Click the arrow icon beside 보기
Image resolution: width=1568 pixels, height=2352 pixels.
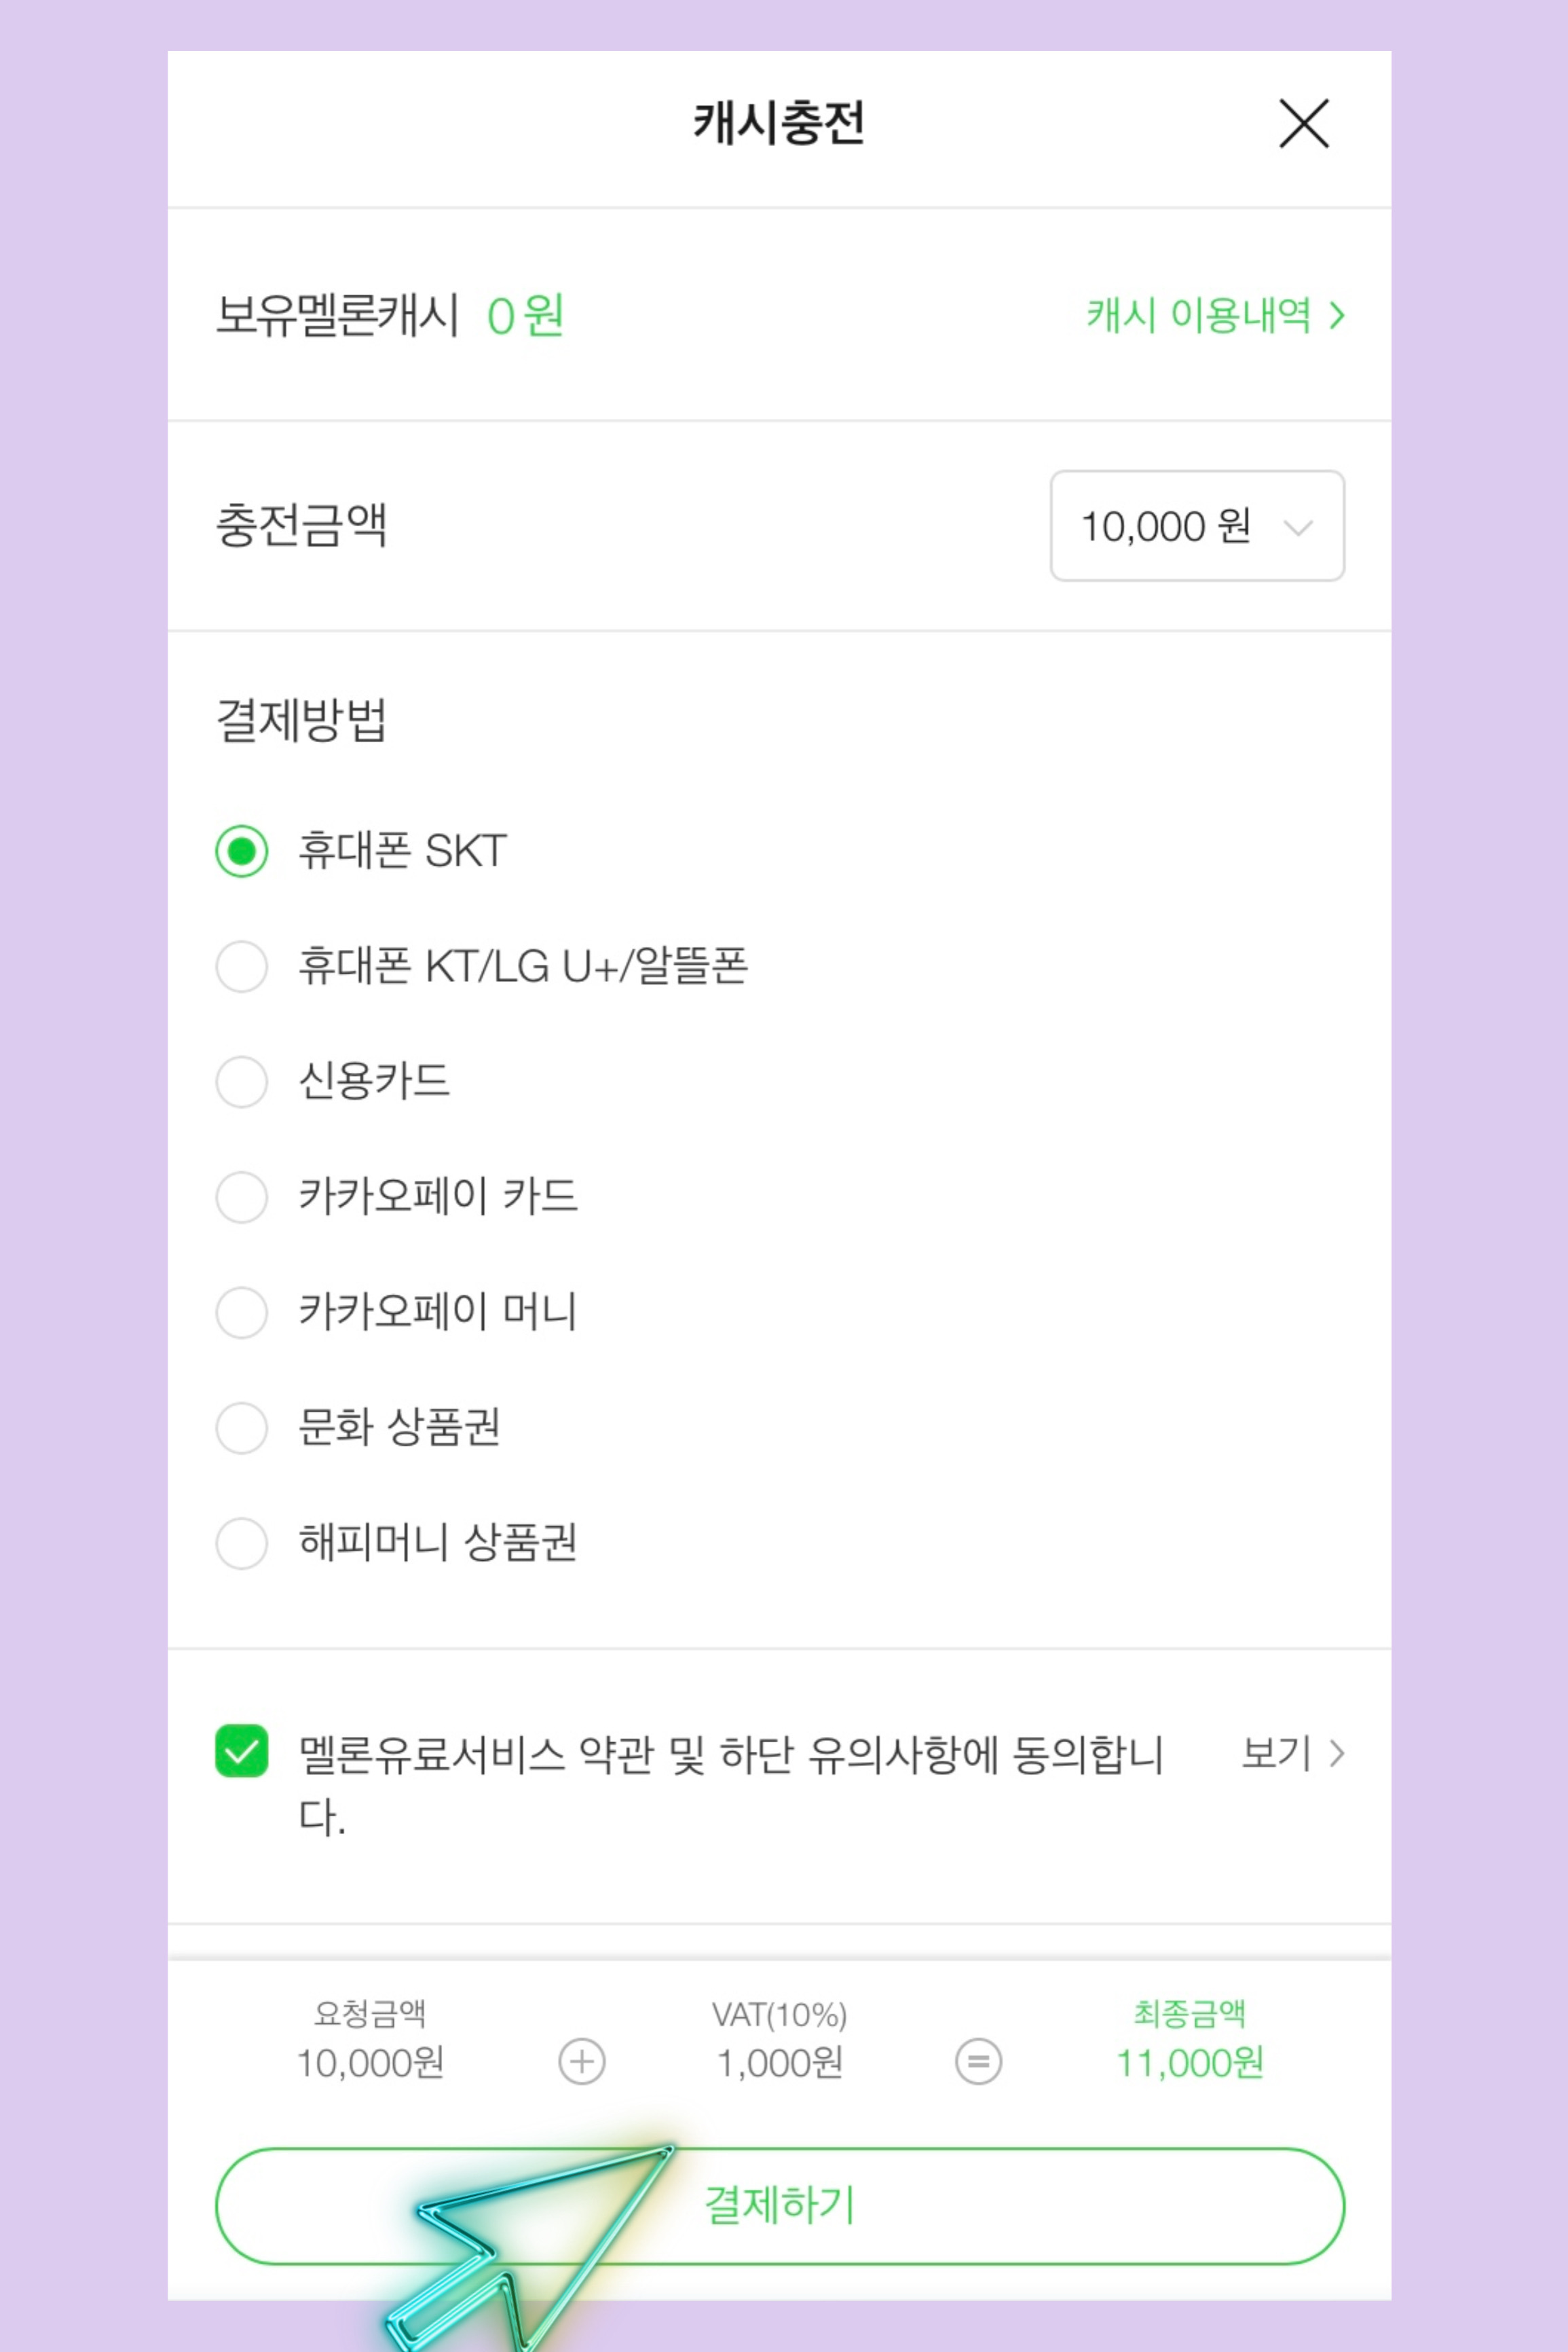tap(1337, 1753)
